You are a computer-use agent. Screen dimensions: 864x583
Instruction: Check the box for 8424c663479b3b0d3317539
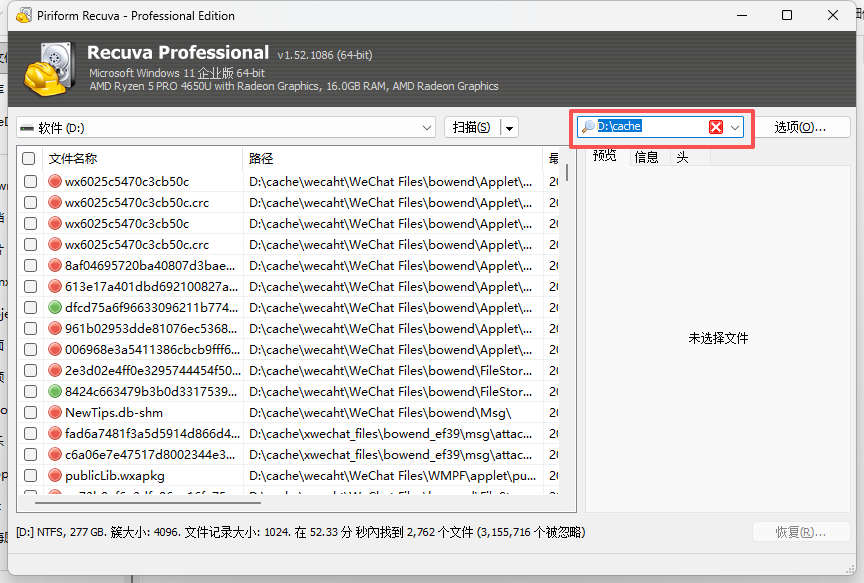[30, 392]
